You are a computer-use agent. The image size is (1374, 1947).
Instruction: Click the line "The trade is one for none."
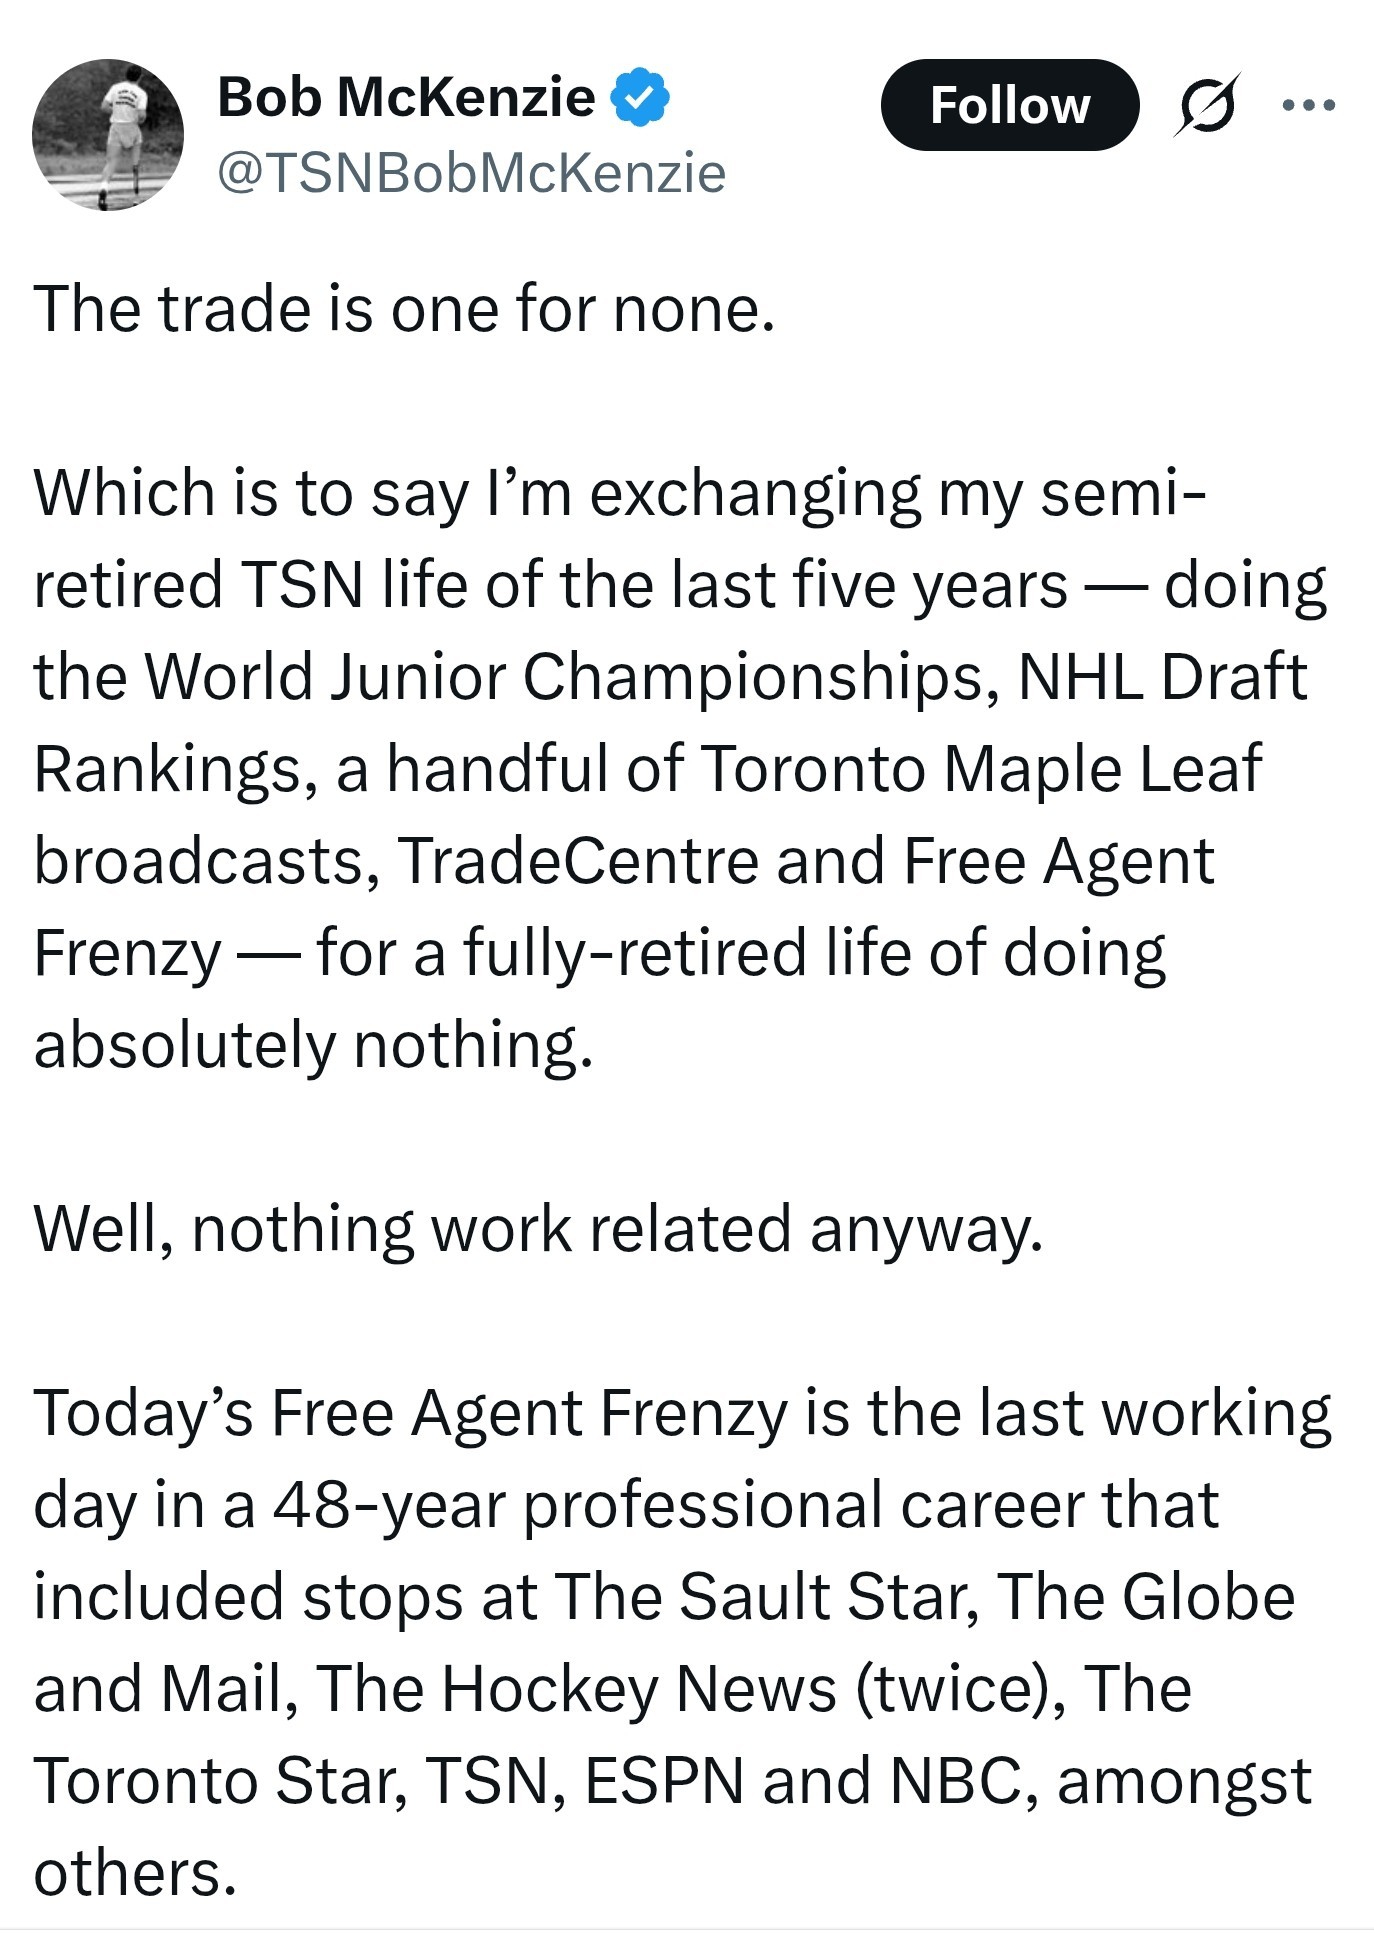[404, 308]
